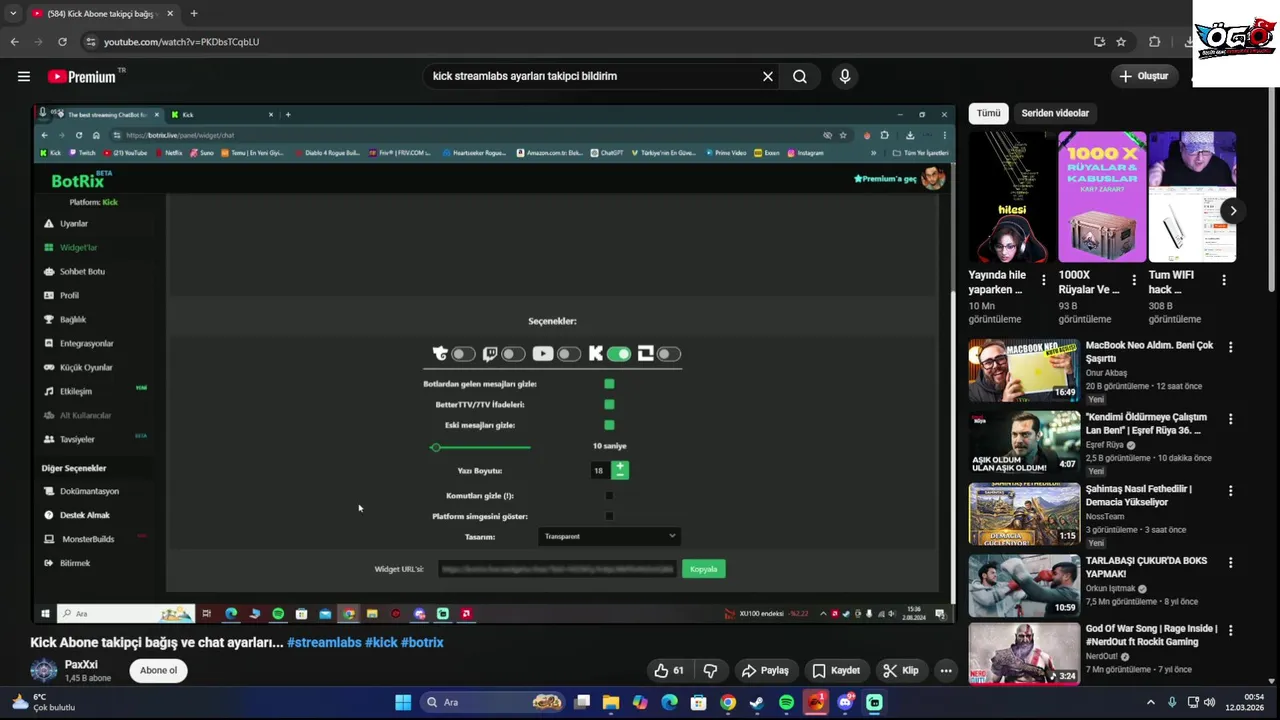Toggle the first platform switch beside the bird logo
1280x720 pixels.
coord(463,354)
